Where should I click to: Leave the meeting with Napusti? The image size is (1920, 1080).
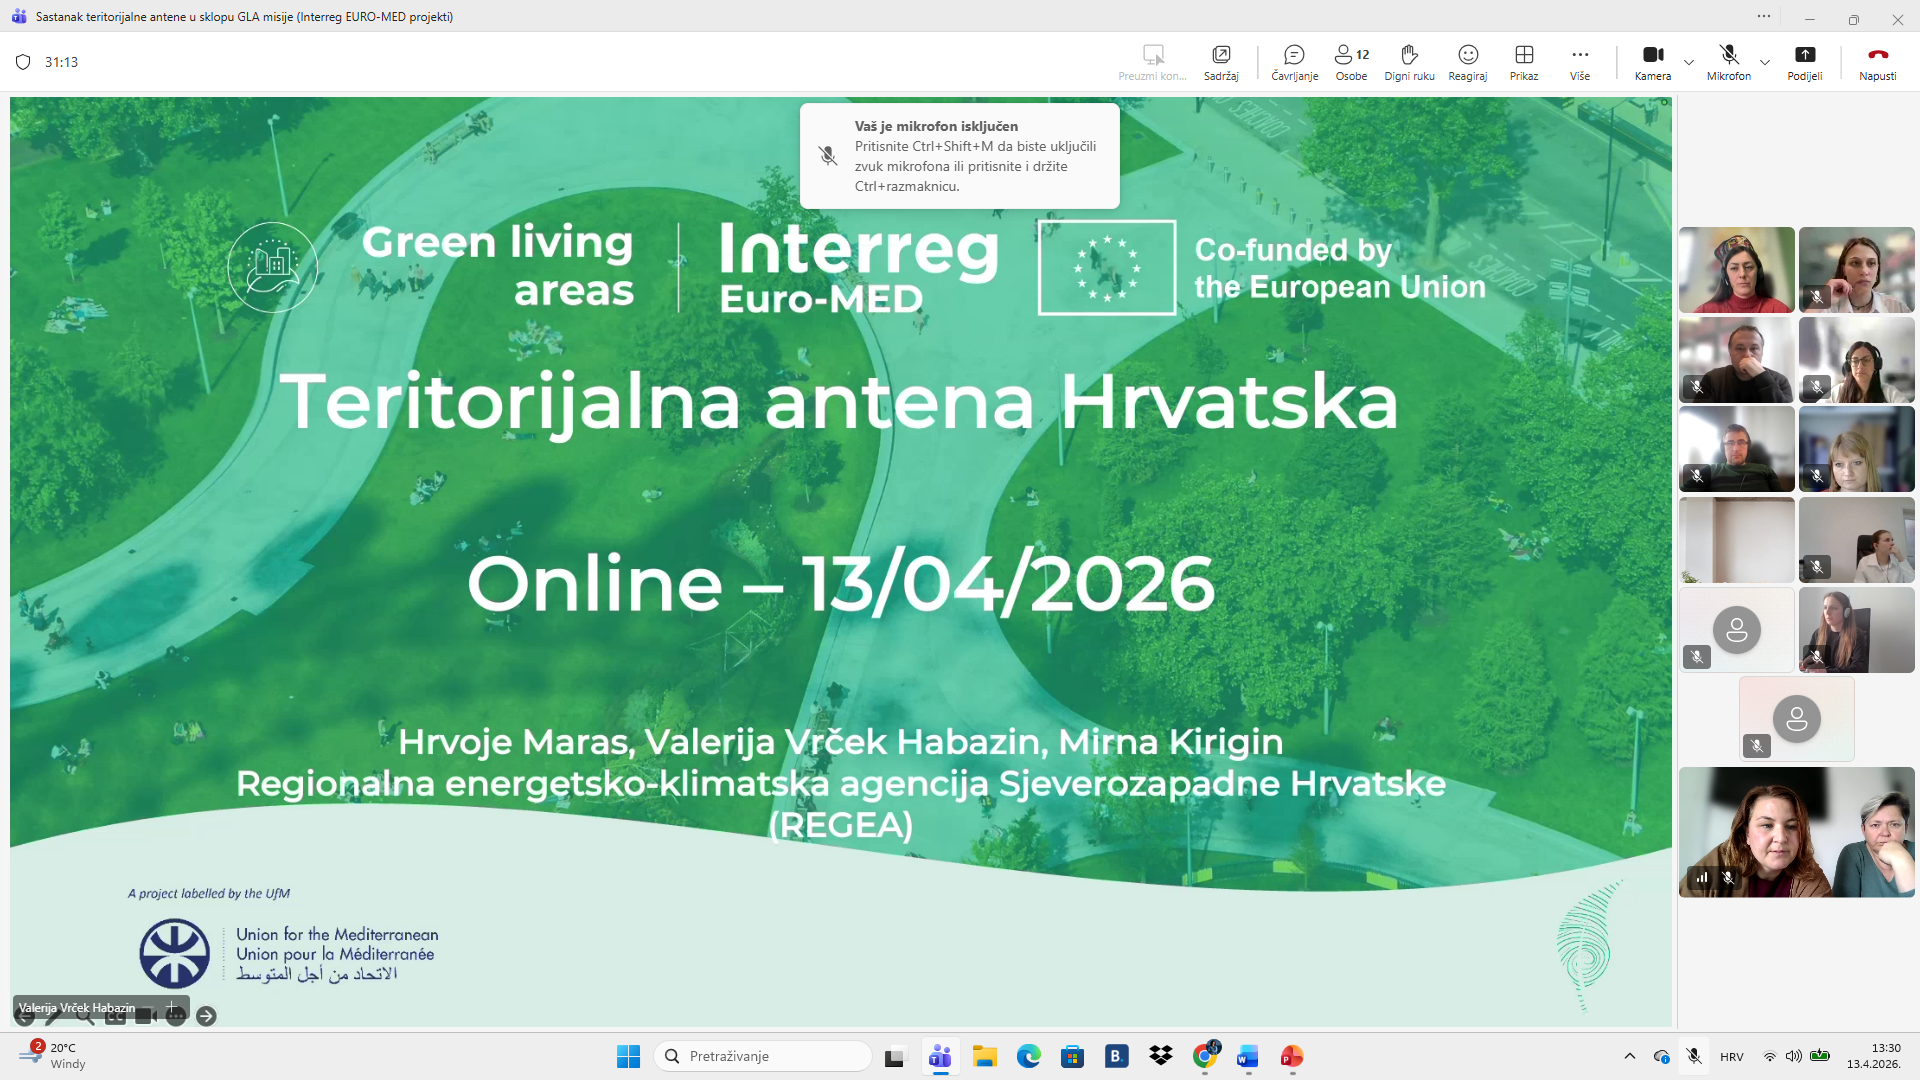[1878, 62]
